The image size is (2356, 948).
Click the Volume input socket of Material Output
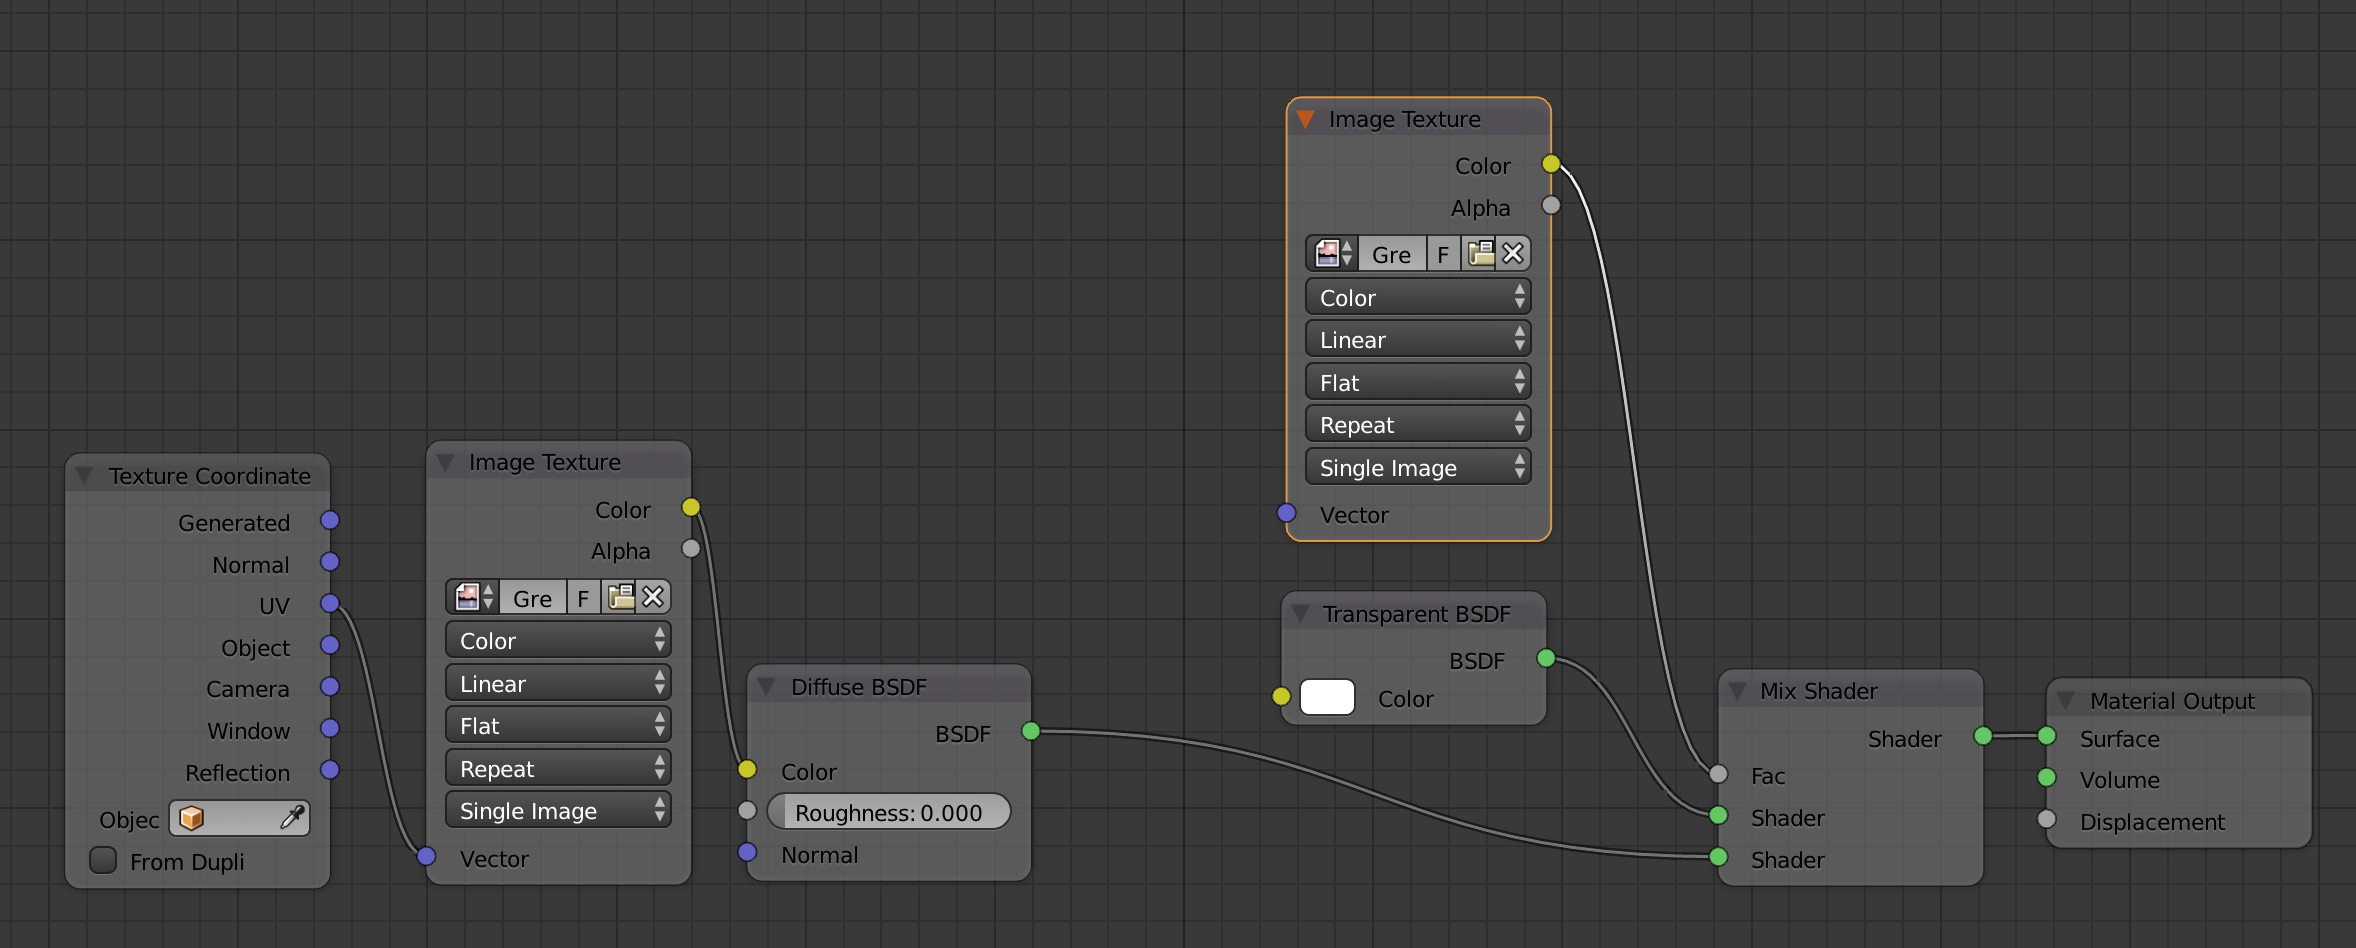coord(2047,777)
